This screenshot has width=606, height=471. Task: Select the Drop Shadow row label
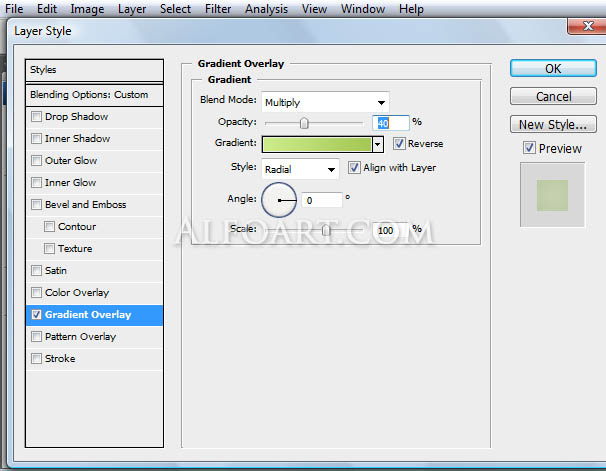pos(77,117)
